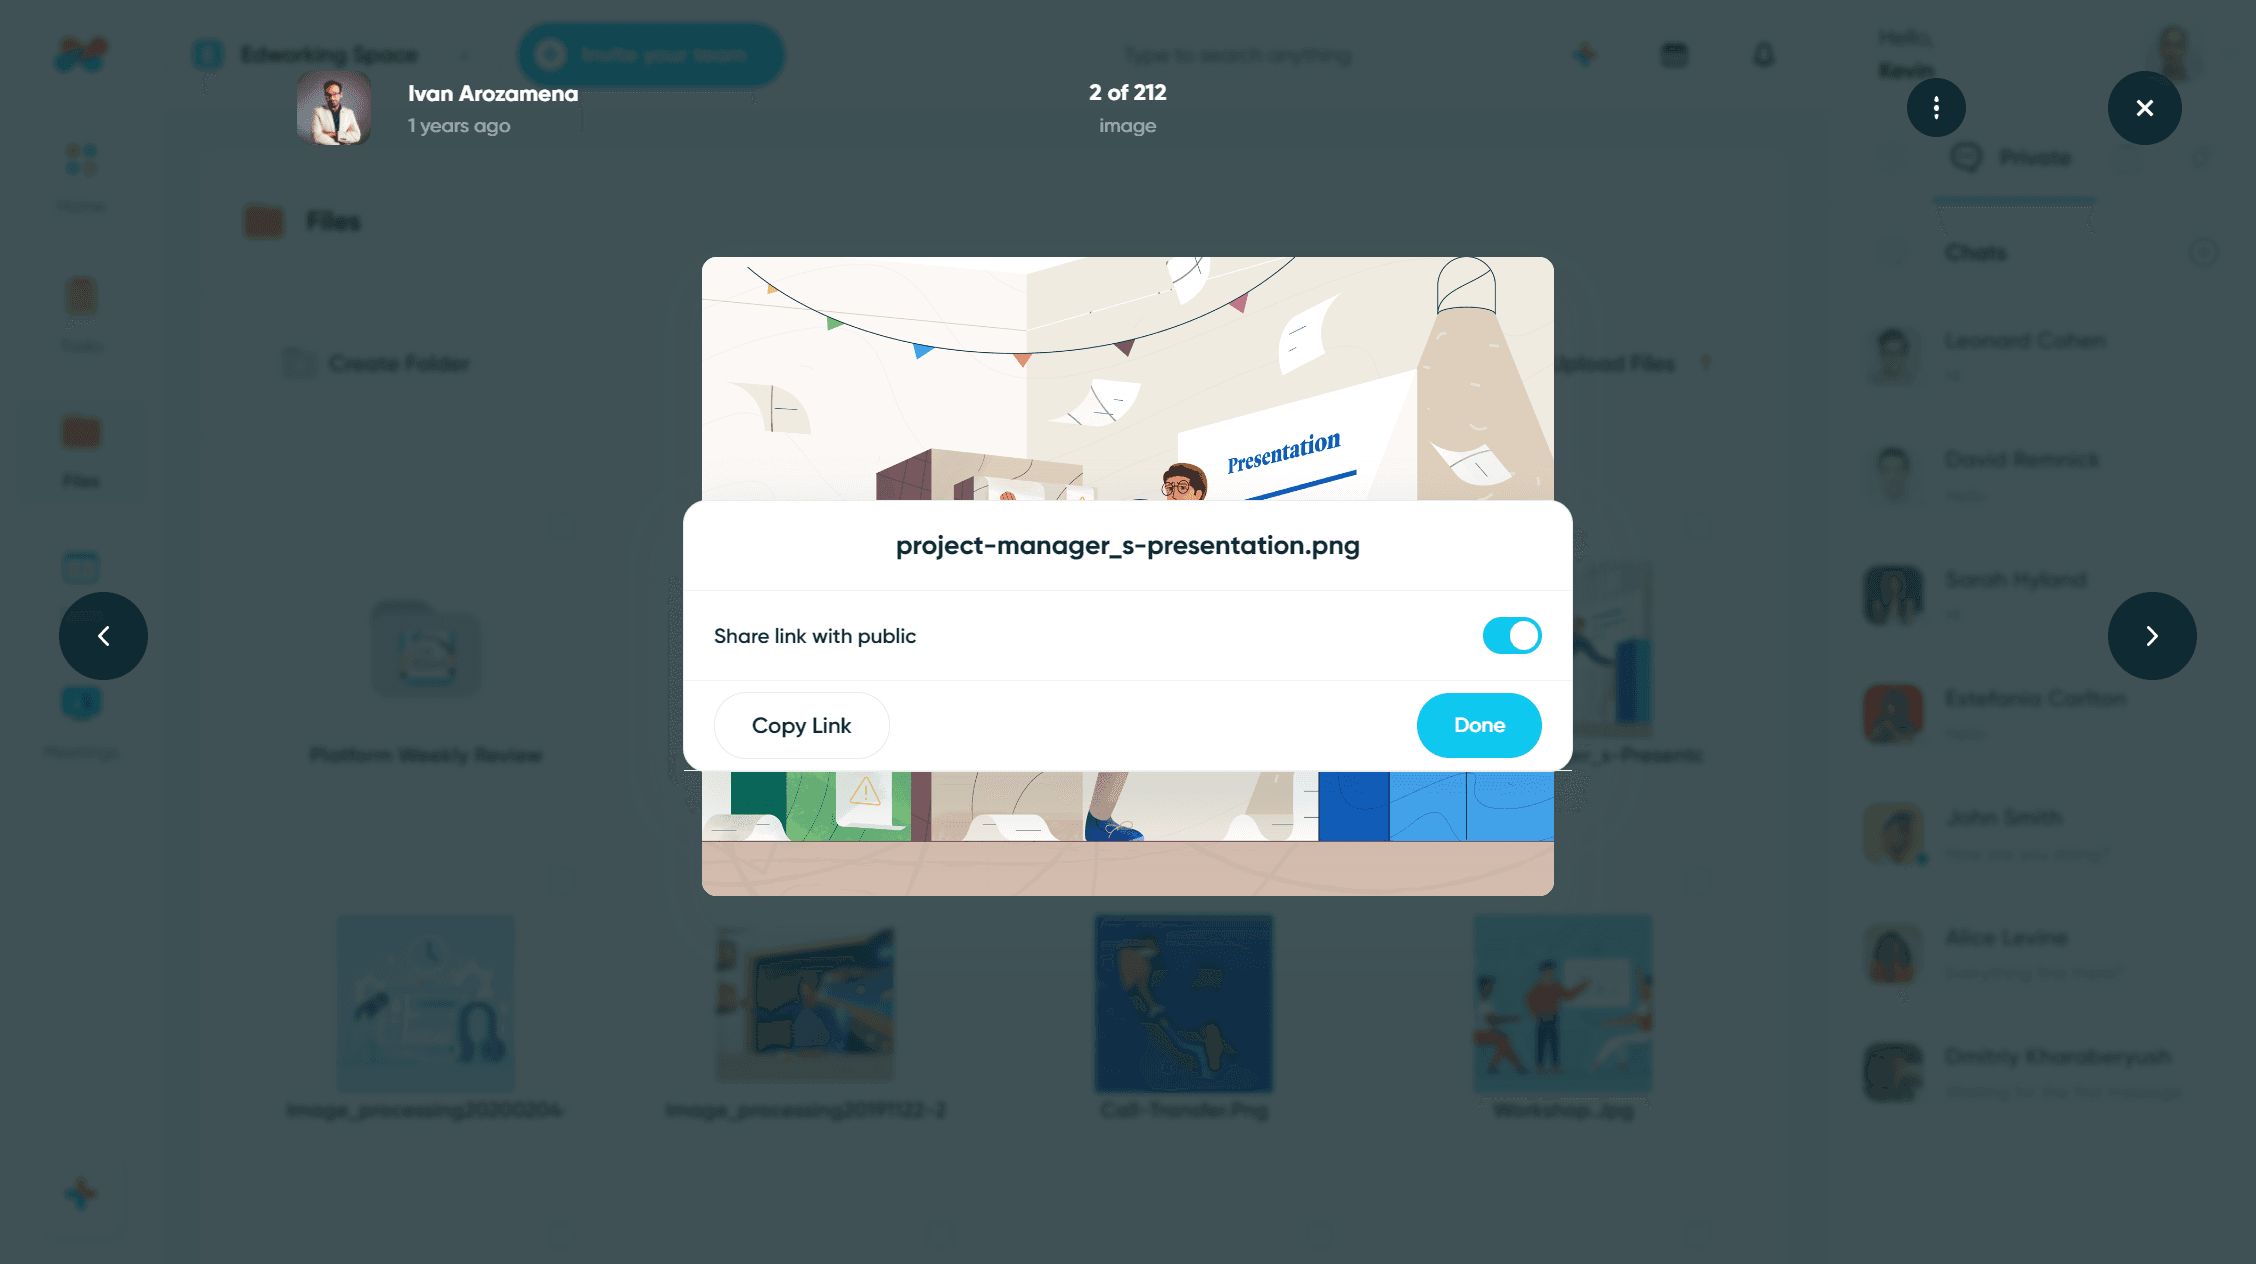Image resolution: width=2256 pixels, height=1264 pixels.
Task: Disable the Share link with public toggle
Action: point(1512,636)
